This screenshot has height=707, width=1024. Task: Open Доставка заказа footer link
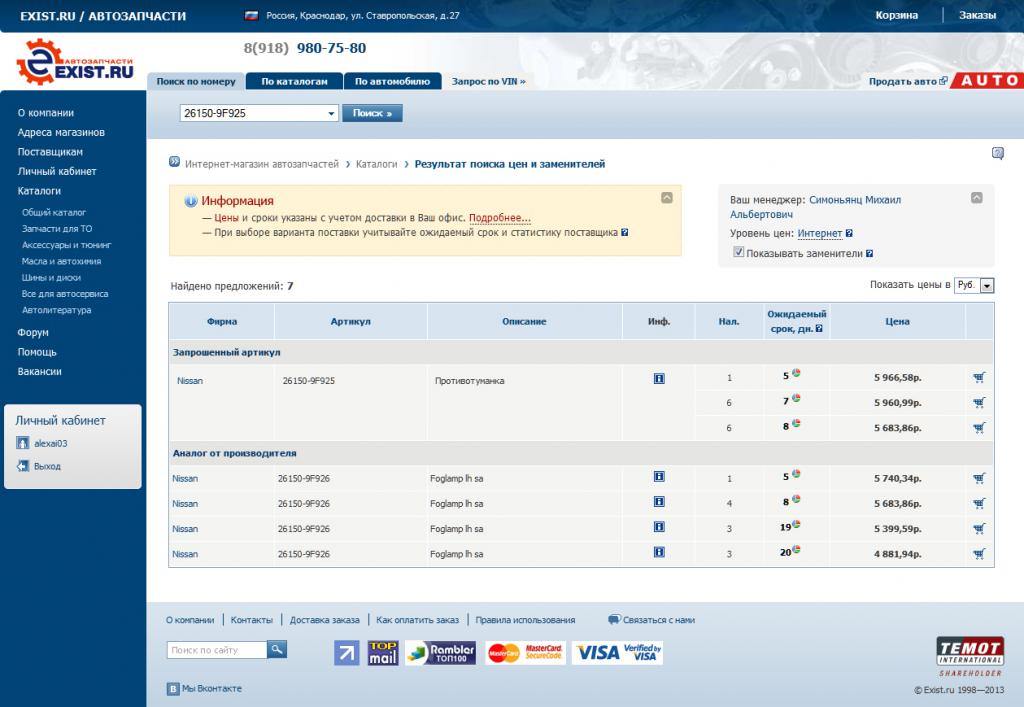tap(325, 620)
